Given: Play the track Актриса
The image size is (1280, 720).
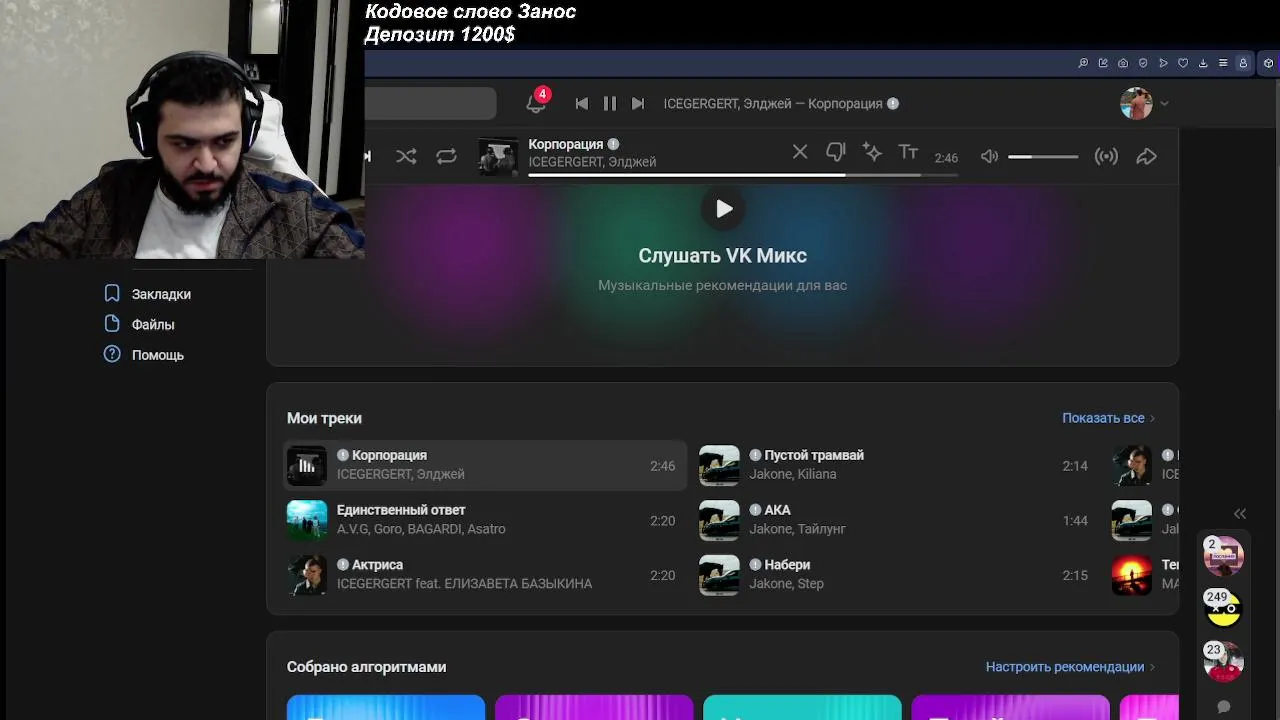Looking at the screenshot, I should pyautogui.click(x=307, y=575).
